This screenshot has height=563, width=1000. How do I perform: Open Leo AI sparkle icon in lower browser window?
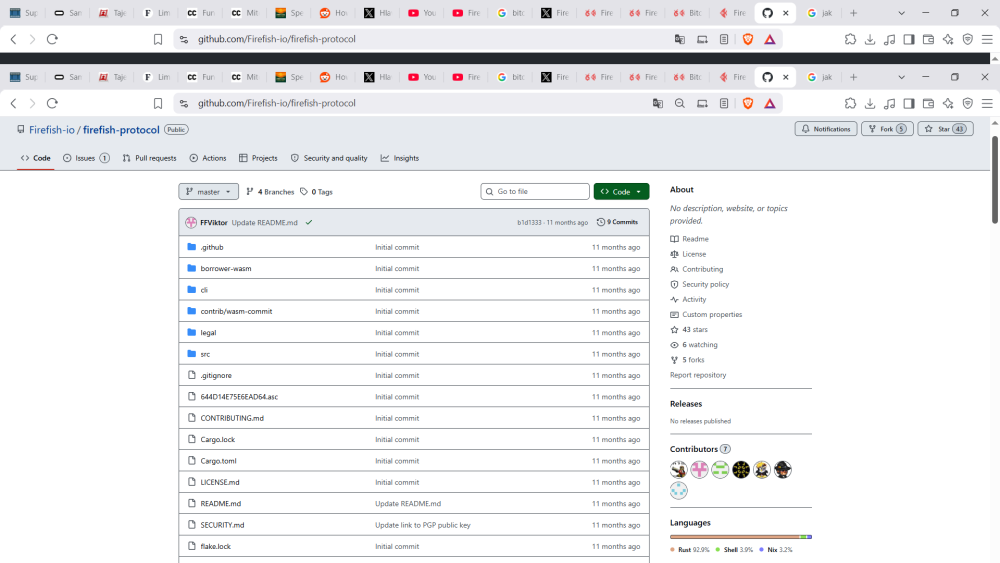pyautogui.click(x=948, y=103)
